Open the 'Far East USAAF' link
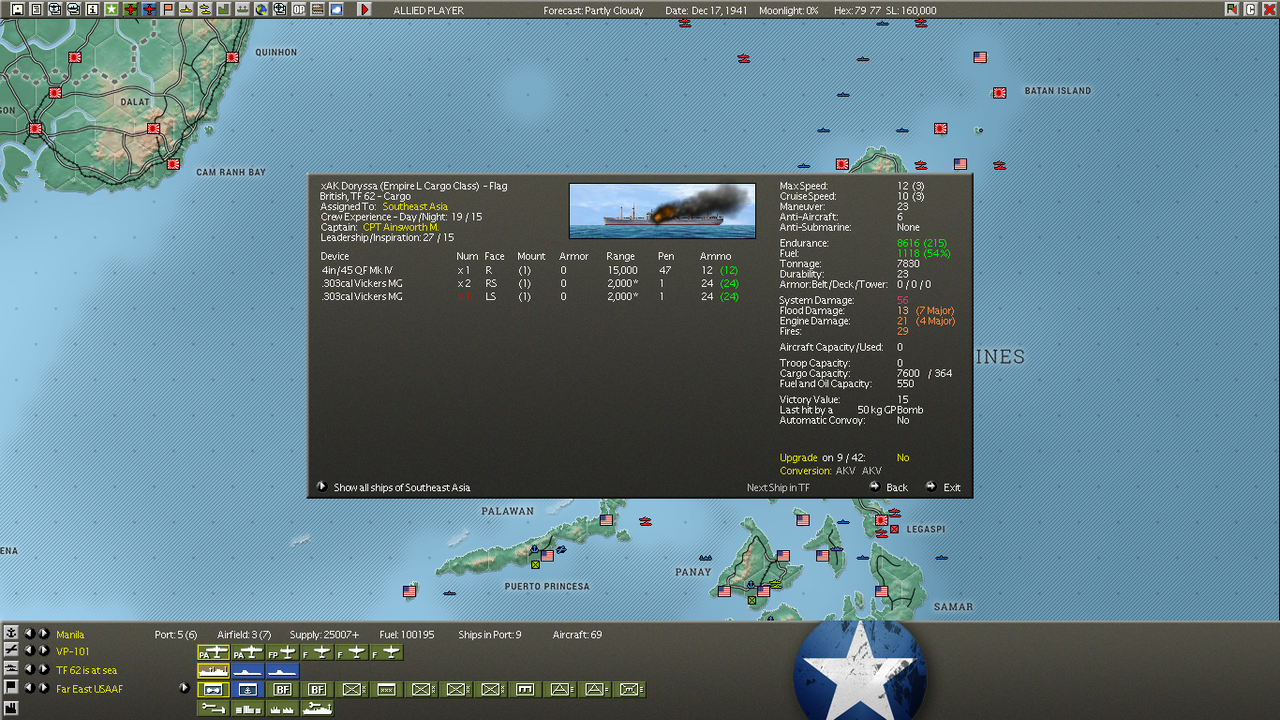 pyautogui.click(x=89, y=688)
